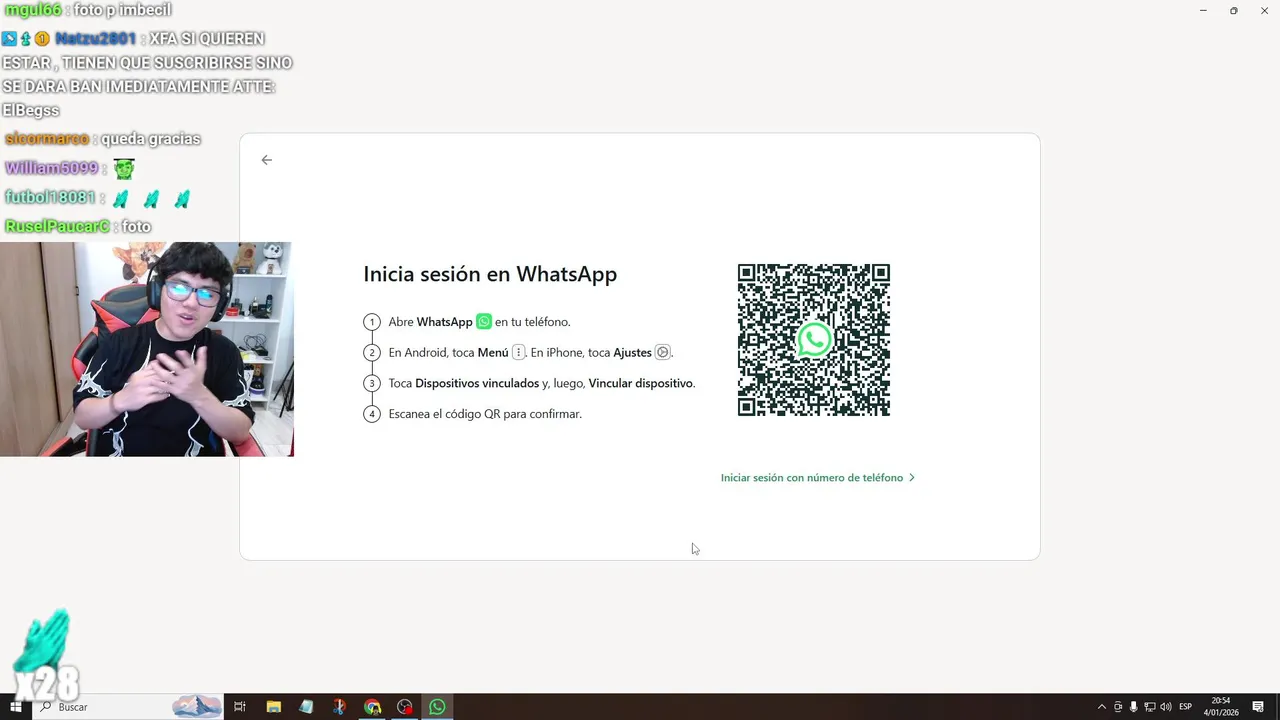
Task: Click the green WhatsApp icon in step 1
Action: pyautogui.click(x=484, y=322)
